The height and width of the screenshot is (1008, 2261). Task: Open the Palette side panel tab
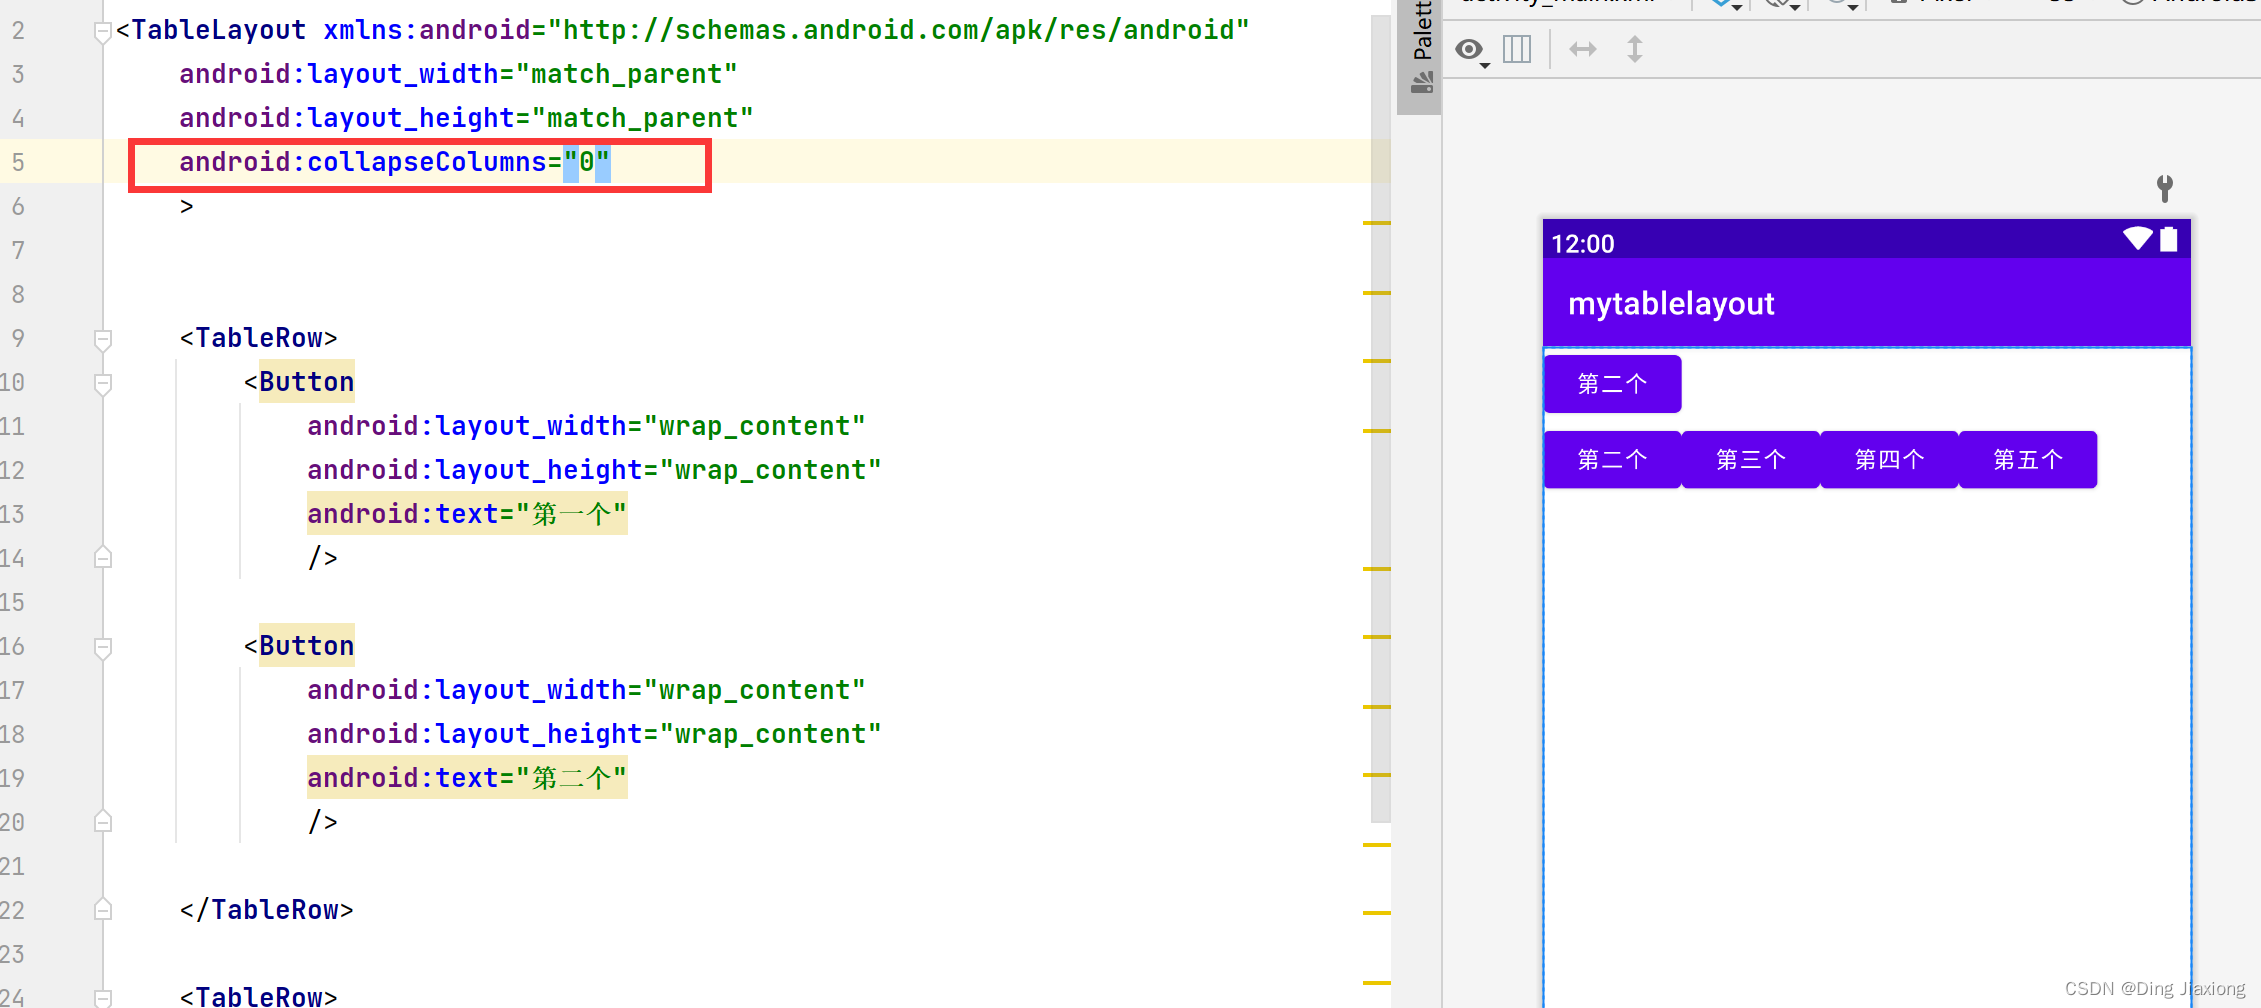click(1420, 50)
